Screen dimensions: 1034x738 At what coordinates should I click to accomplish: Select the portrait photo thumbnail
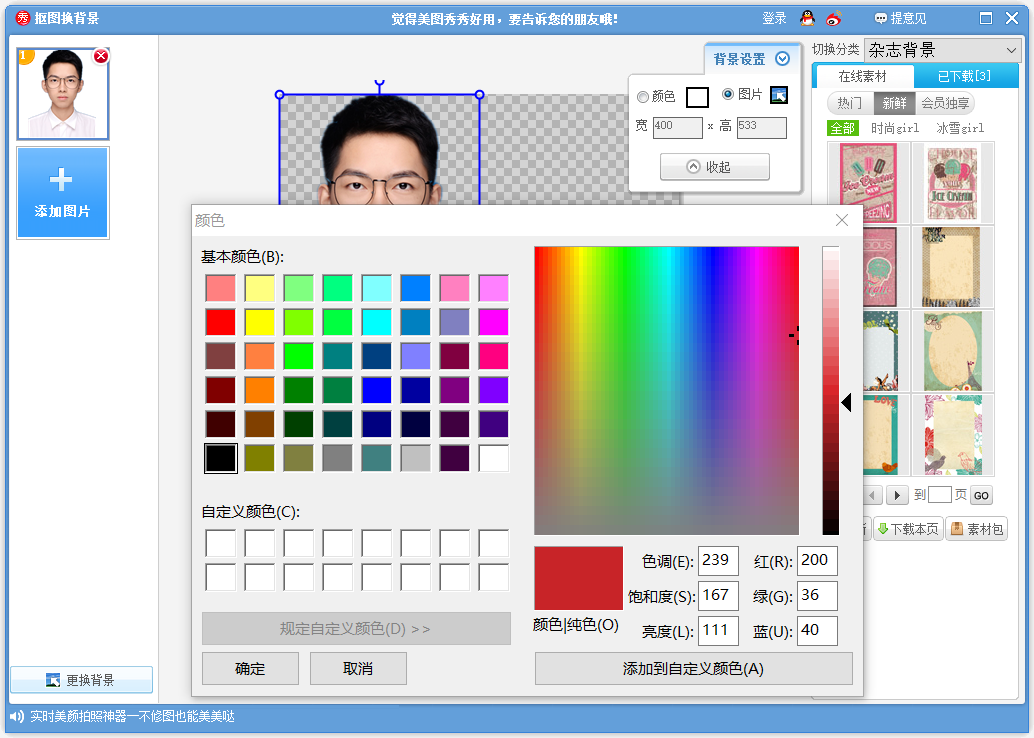(63, 94)
